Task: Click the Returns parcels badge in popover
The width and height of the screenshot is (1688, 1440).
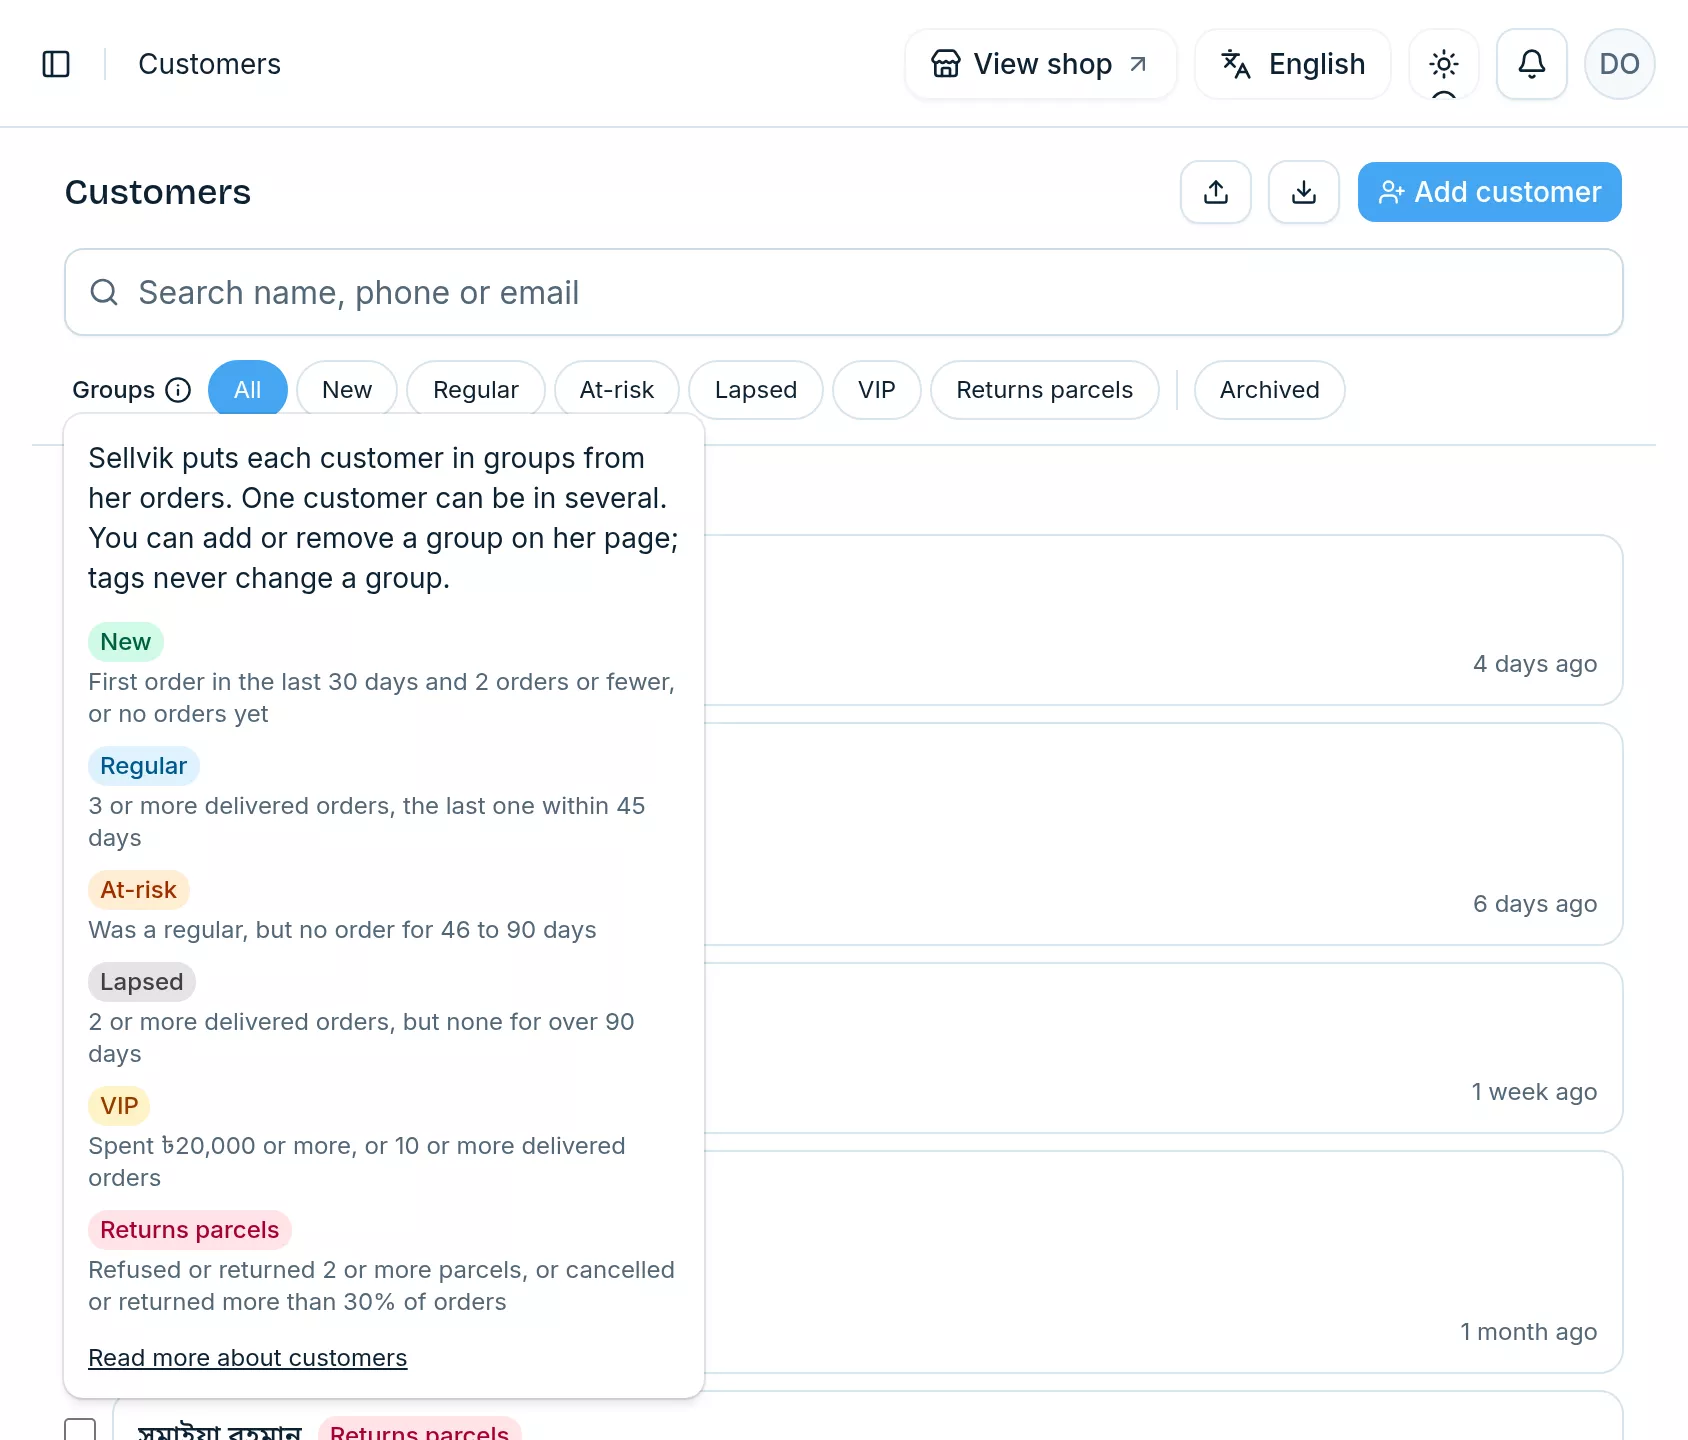Action: tap(190, 1230)
